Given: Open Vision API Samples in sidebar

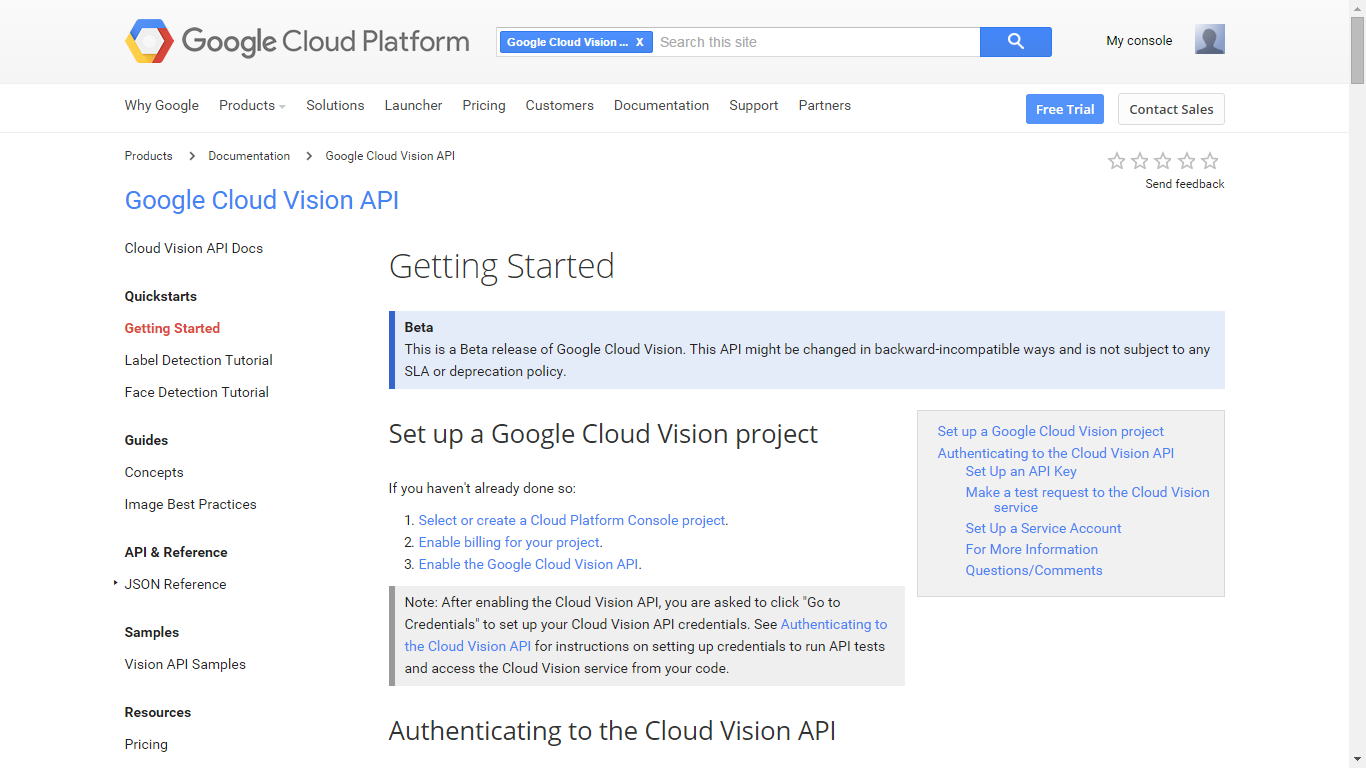Looking at the screenshot, I should (x=185, y=664).
